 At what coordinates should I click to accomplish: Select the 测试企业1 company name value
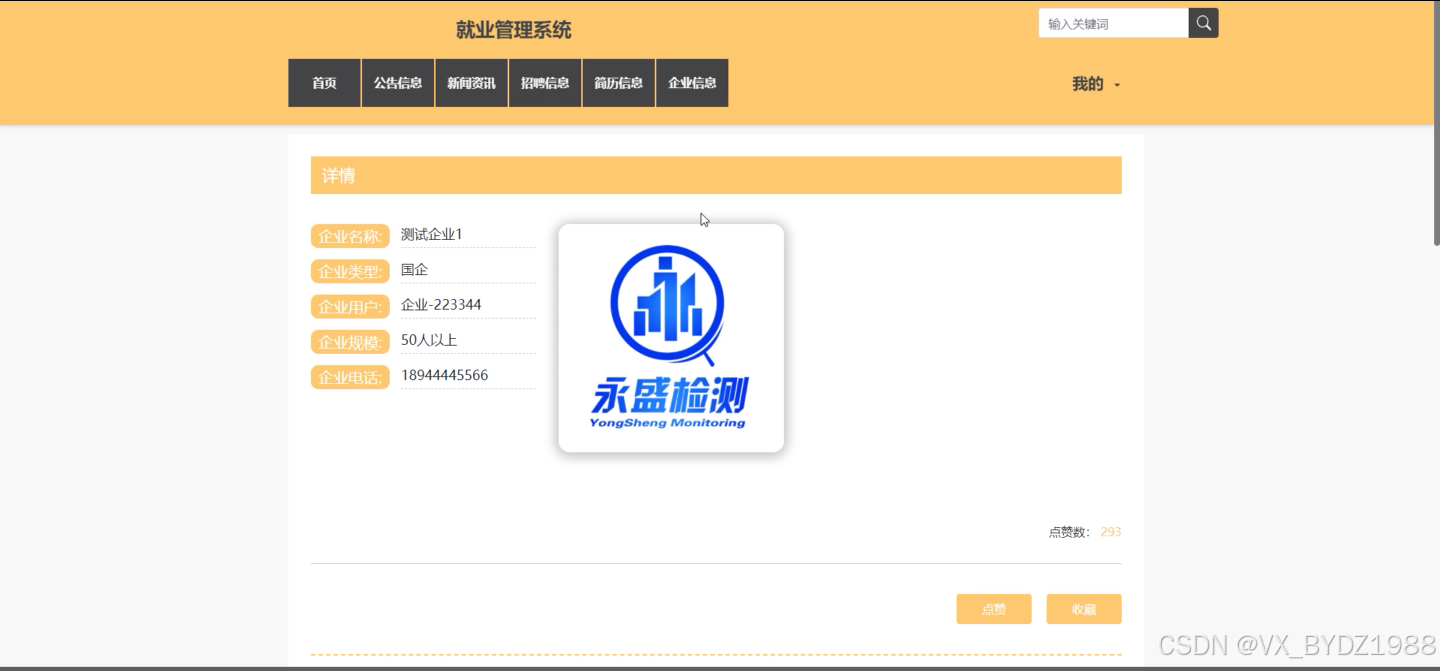pyautogui.click(x=432, y=235)
